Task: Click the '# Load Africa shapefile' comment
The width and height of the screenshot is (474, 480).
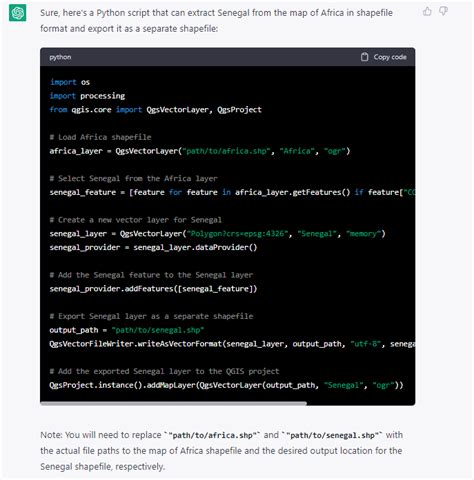Action: pos(100,137)
